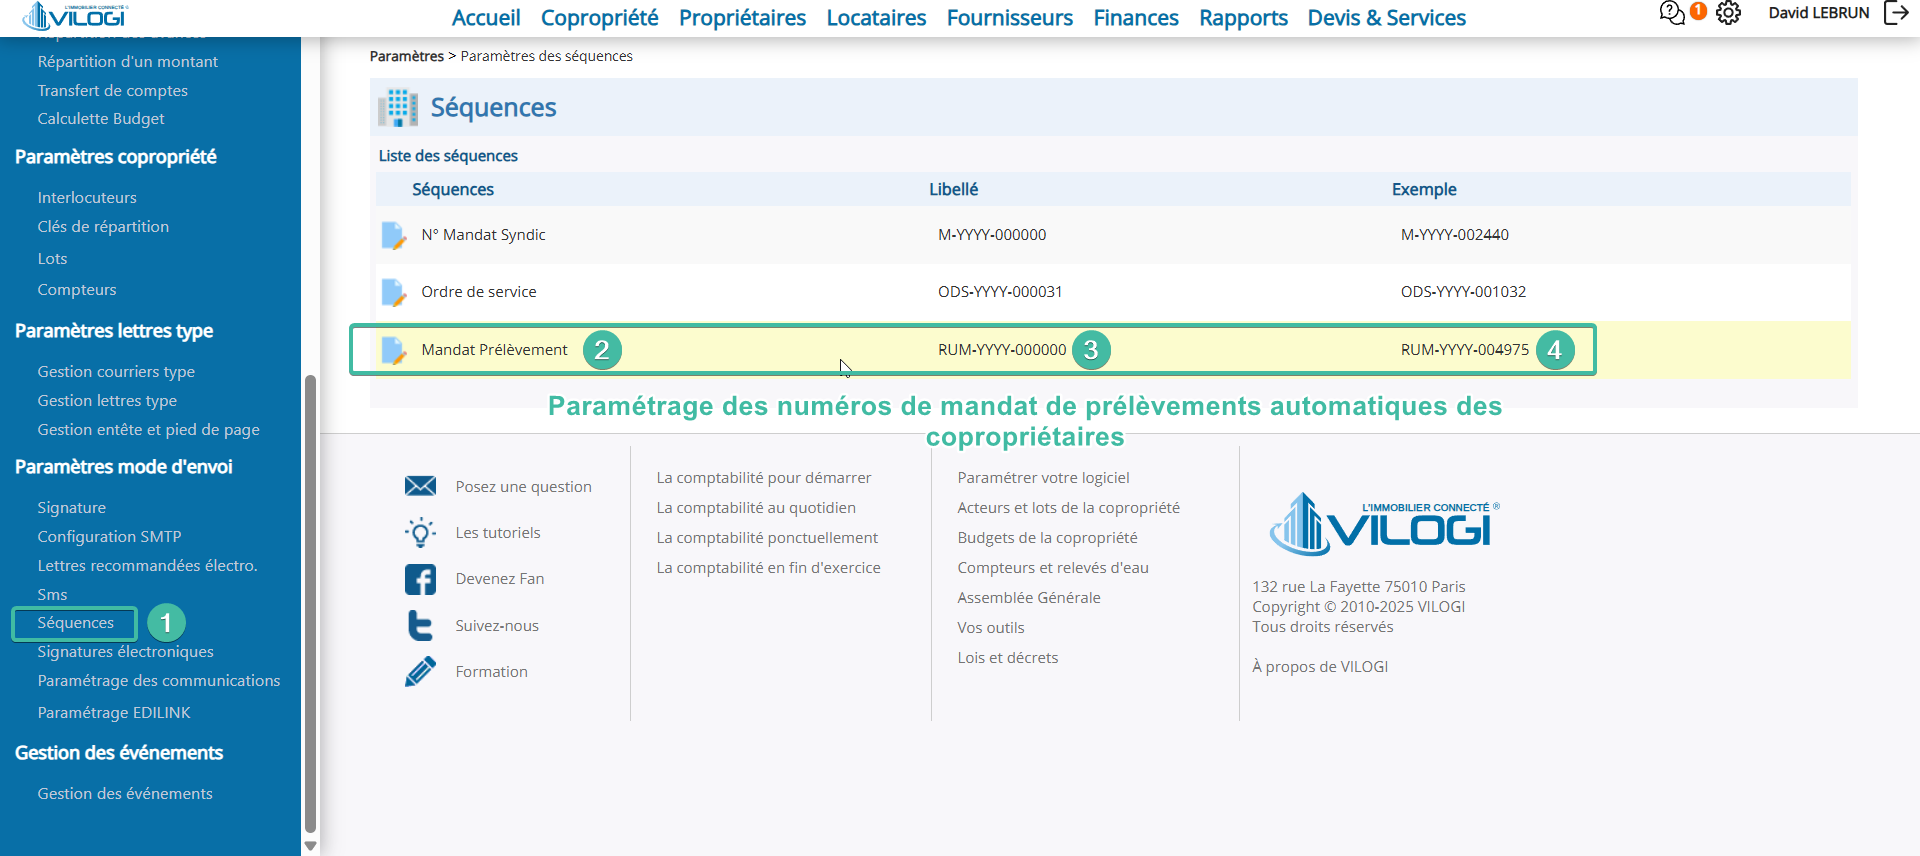
Task: Click the Vilogi logo in top-left corner
Action: point(75,16)
